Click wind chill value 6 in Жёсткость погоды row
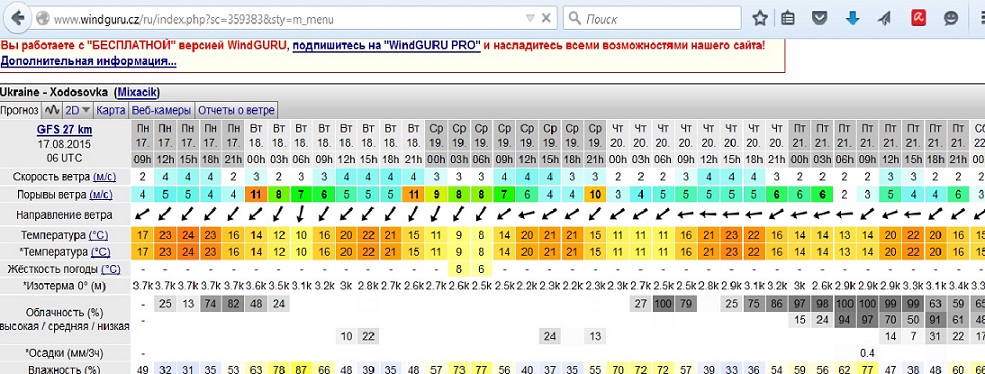This screenshot has width=985, height=374. click(x=482, y=269)
